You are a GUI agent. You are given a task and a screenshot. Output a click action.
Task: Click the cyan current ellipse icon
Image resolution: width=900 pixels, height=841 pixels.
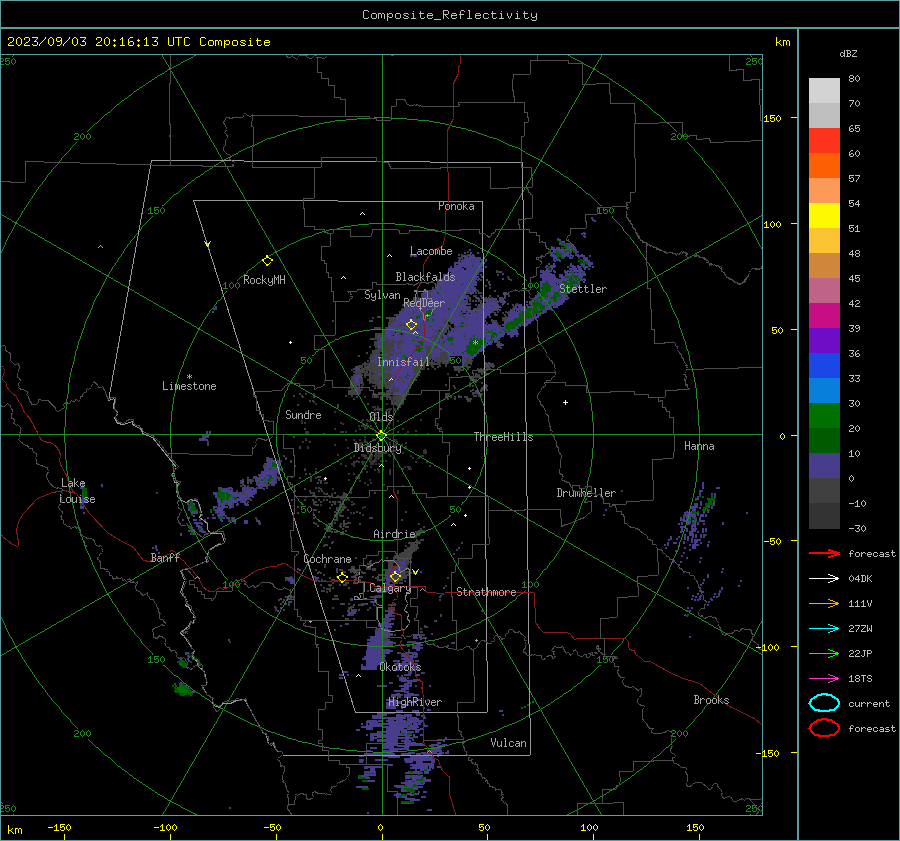point(824,703)
